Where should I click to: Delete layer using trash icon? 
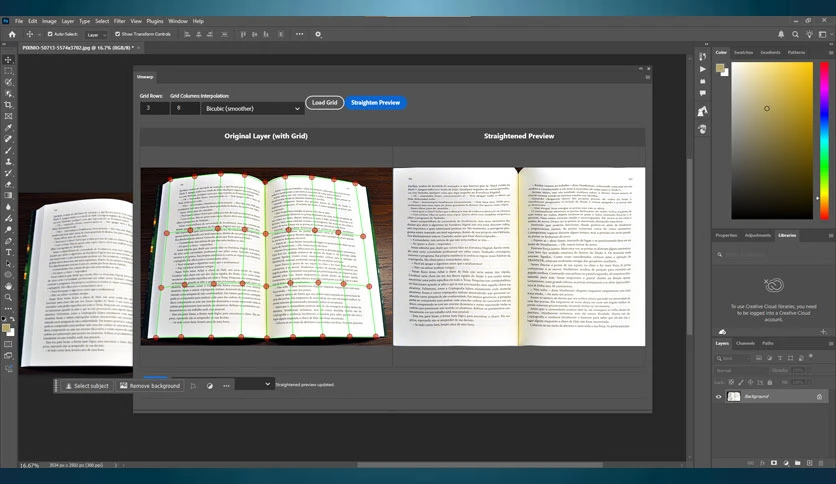coord(821,463)
